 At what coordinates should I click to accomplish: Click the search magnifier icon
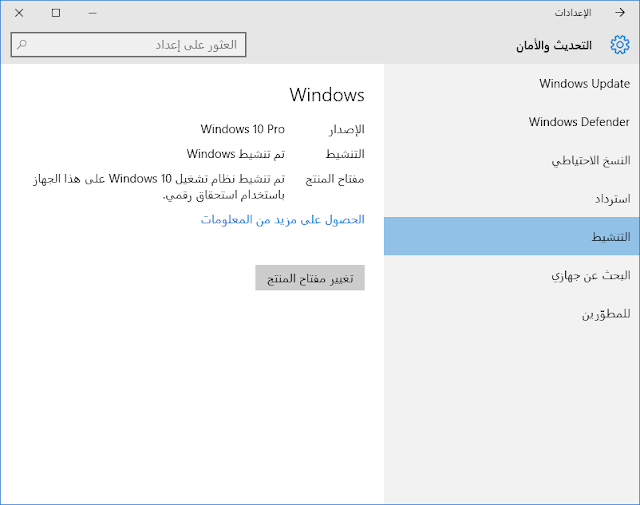22,44
